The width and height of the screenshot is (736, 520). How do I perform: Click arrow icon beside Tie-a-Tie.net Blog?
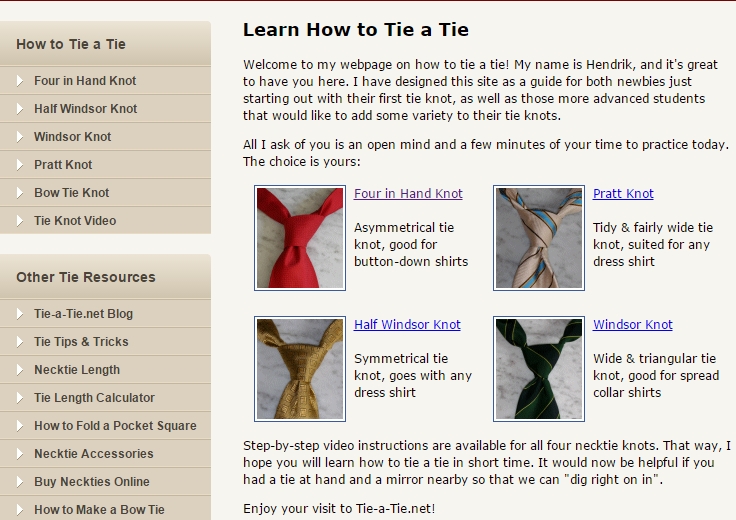click(x=19, y=314)
